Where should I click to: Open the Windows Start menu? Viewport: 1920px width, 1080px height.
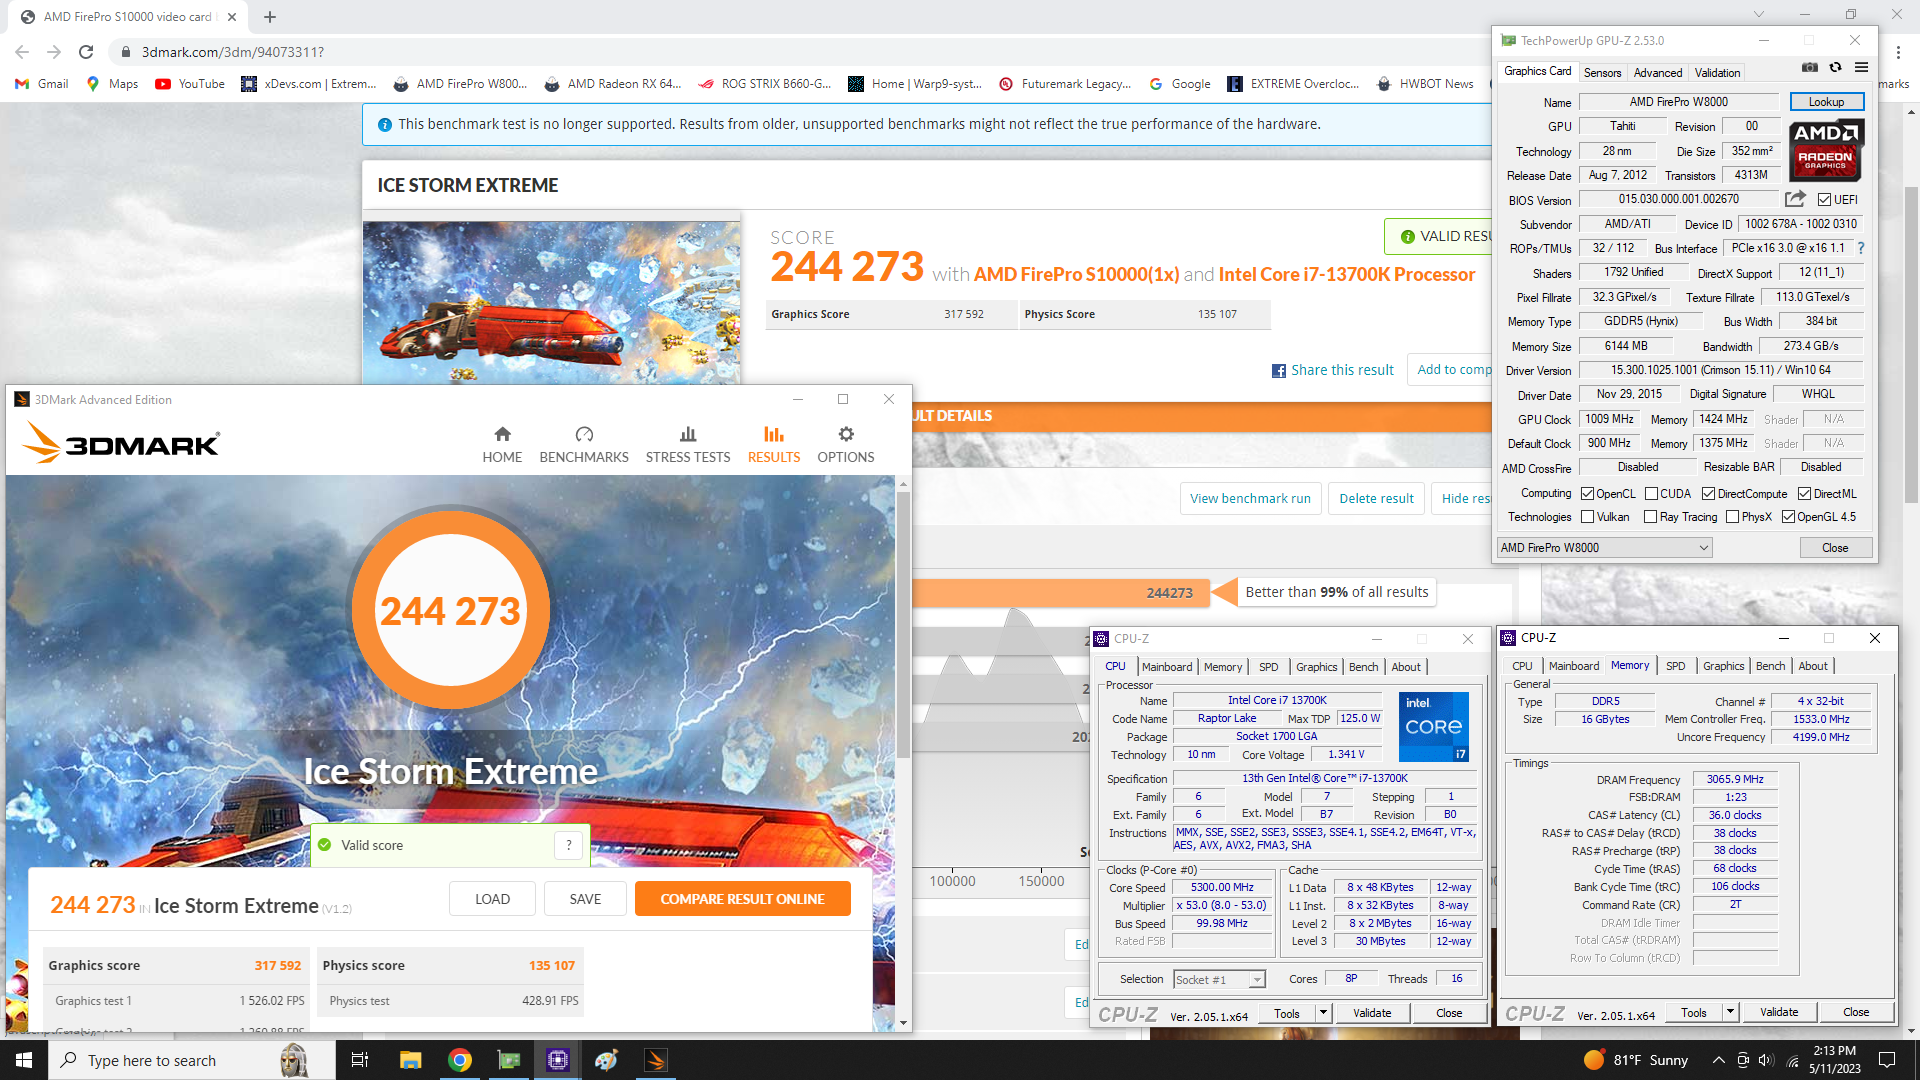[x=24, y=1060]
